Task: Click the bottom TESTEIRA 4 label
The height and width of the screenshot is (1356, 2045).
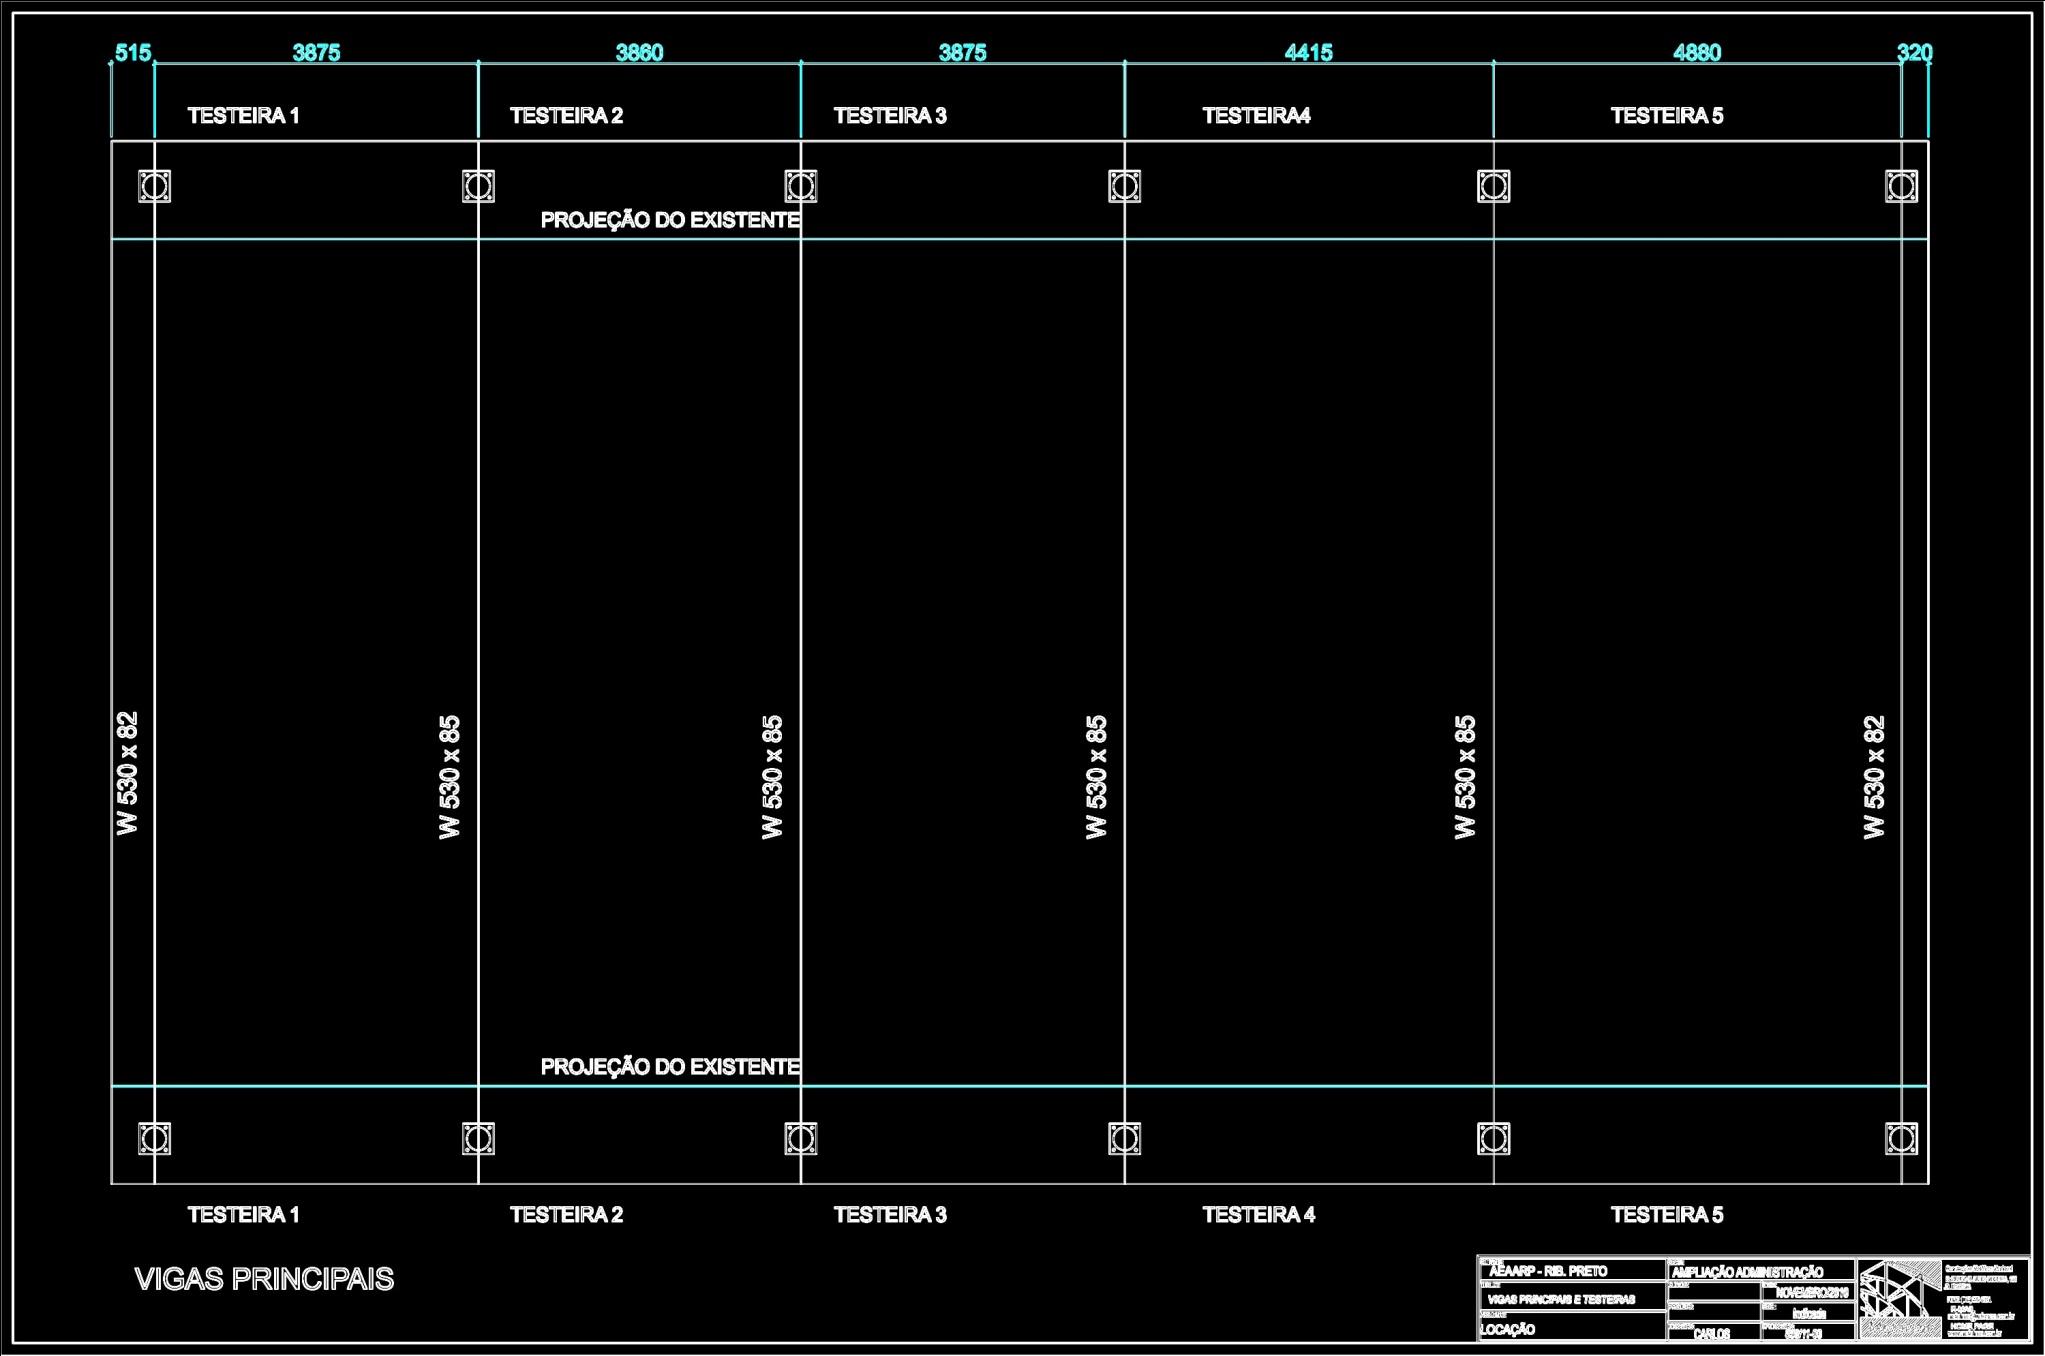Action: 1259,1214
